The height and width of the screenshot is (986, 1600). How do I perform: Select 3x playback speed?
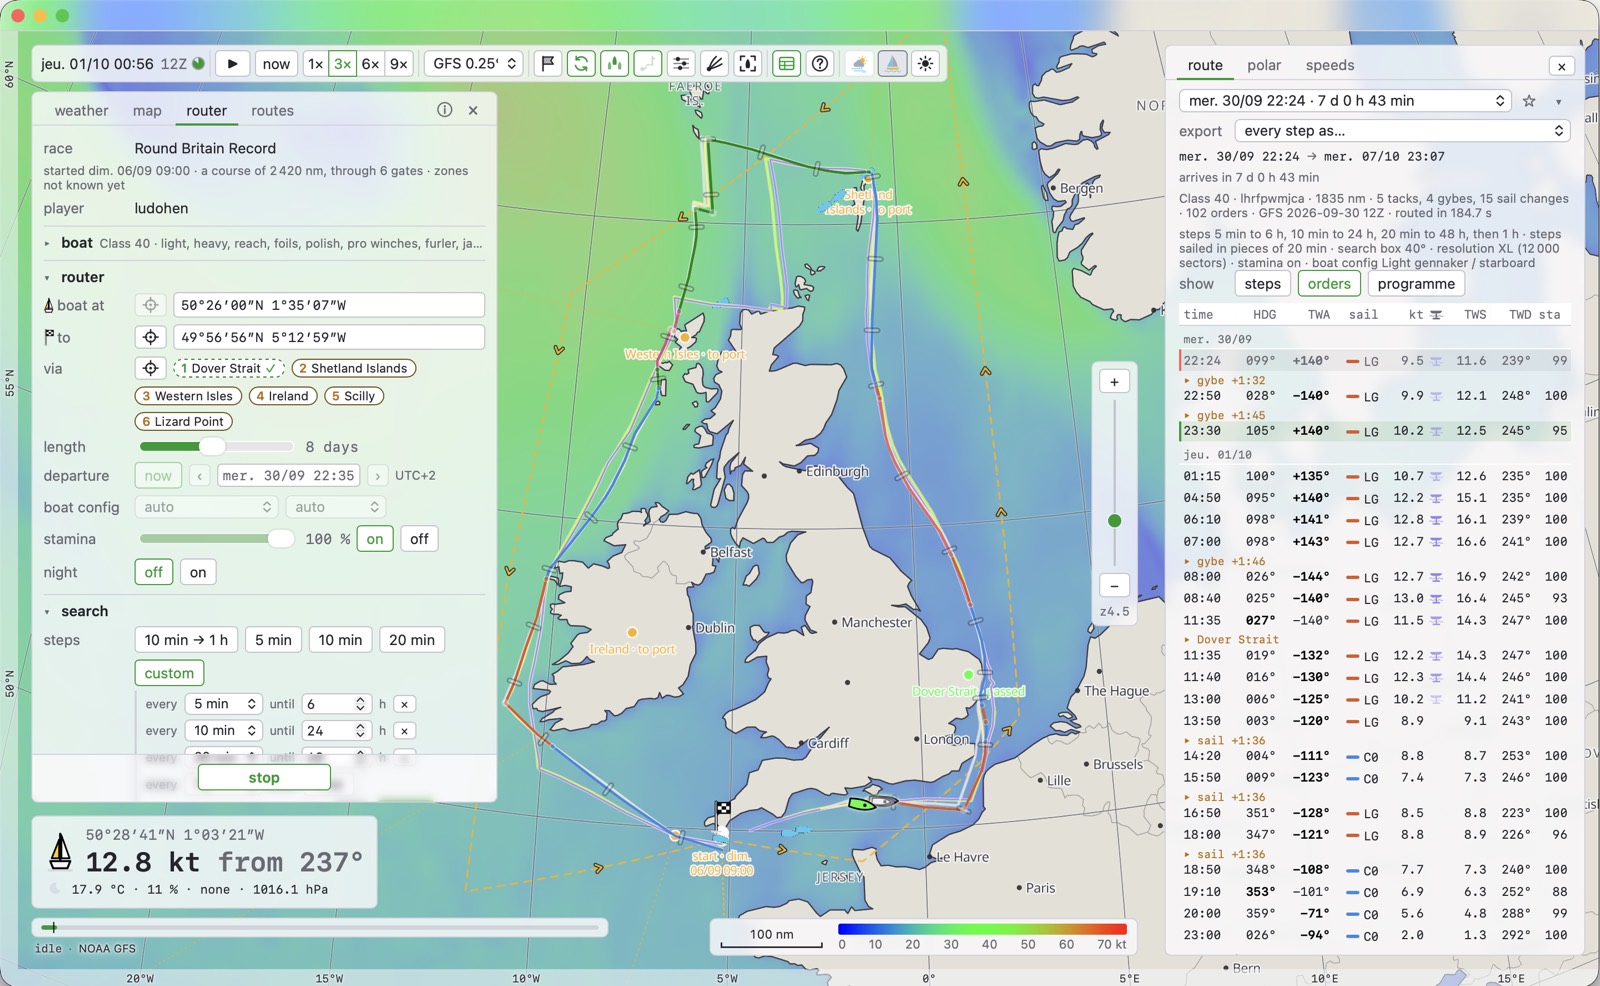(342, 64)
